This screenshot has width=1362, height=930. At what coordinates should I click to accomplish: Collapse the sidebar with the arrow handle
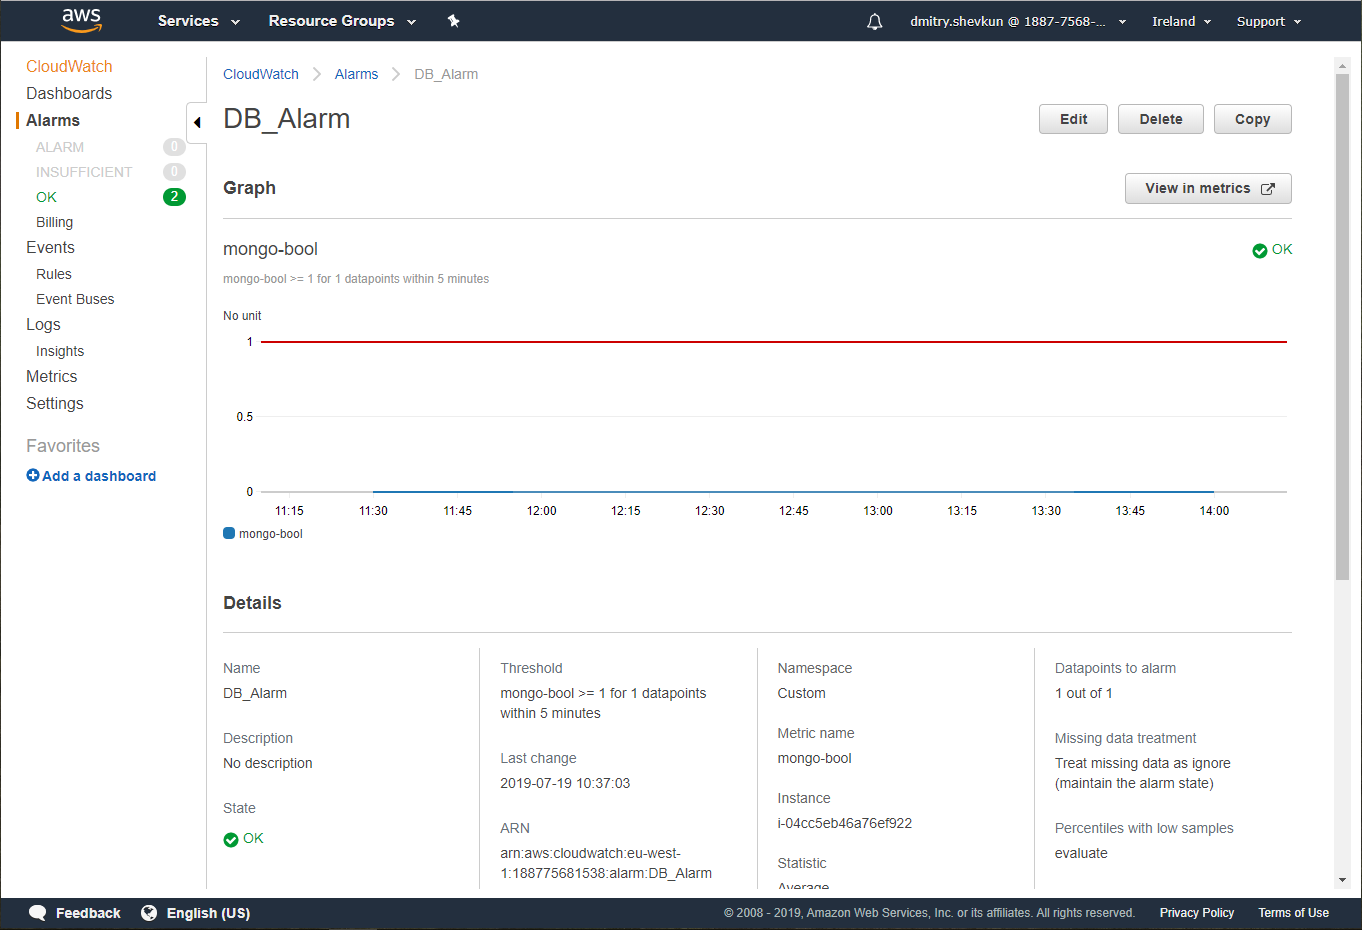197,122
